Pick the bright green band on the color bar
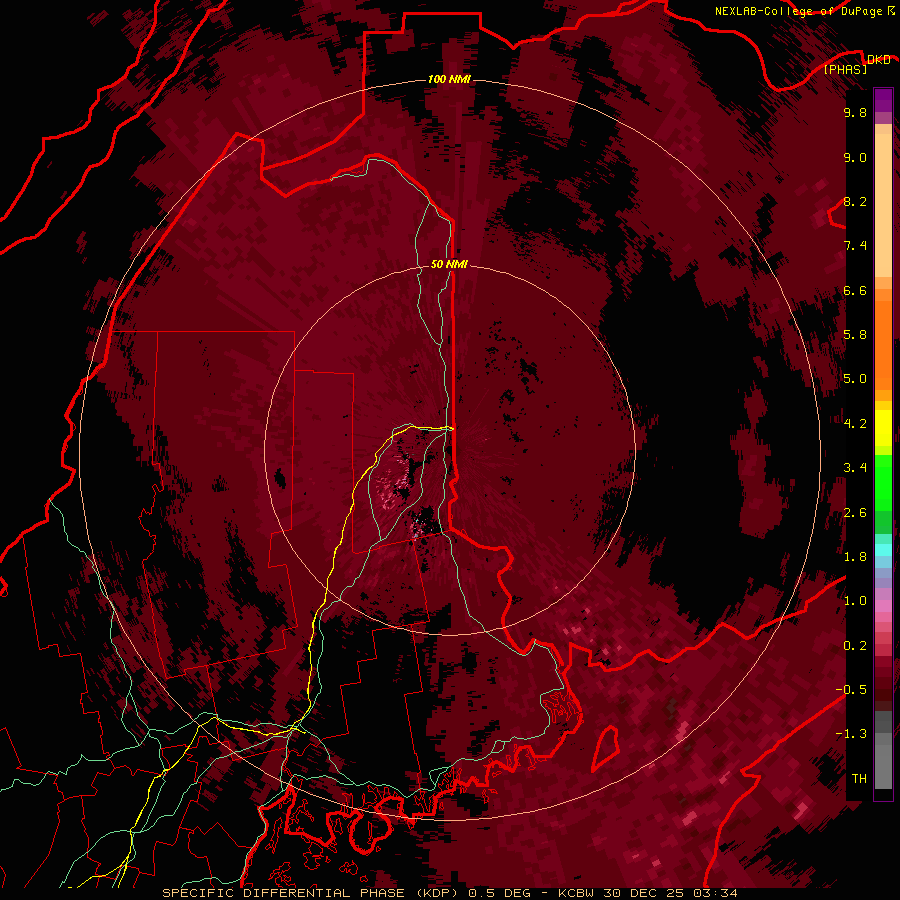Image resolution: width=900 pixels, height=900 pixels. point(883,481)
